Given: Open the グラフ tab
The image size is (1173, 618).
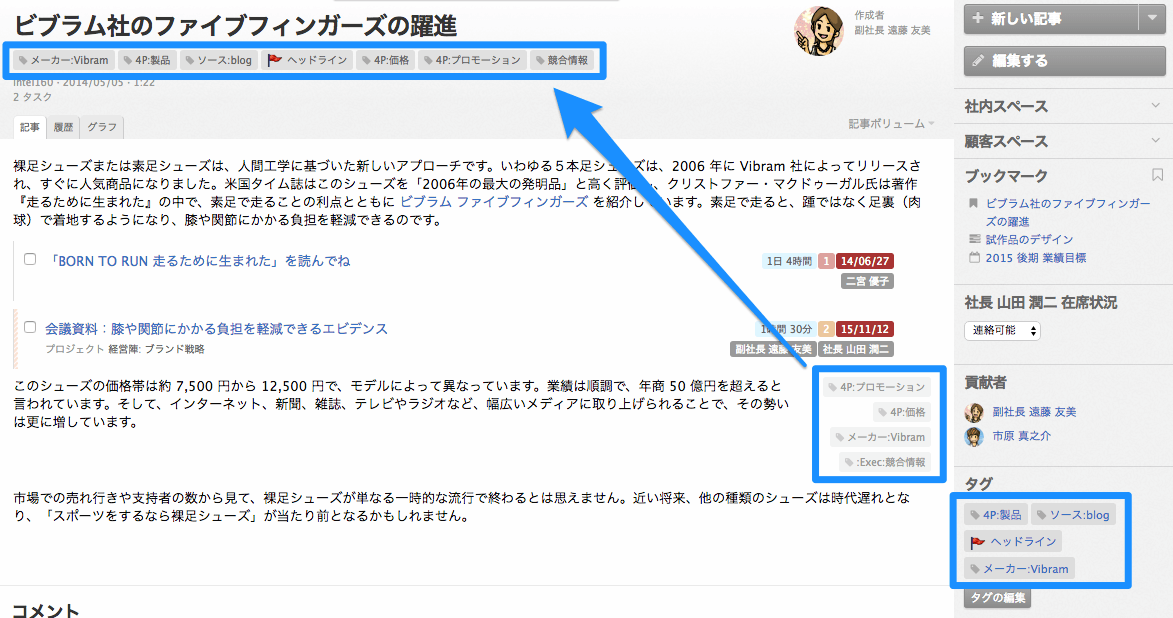Looking at the screenshot, I should [103, 127].
